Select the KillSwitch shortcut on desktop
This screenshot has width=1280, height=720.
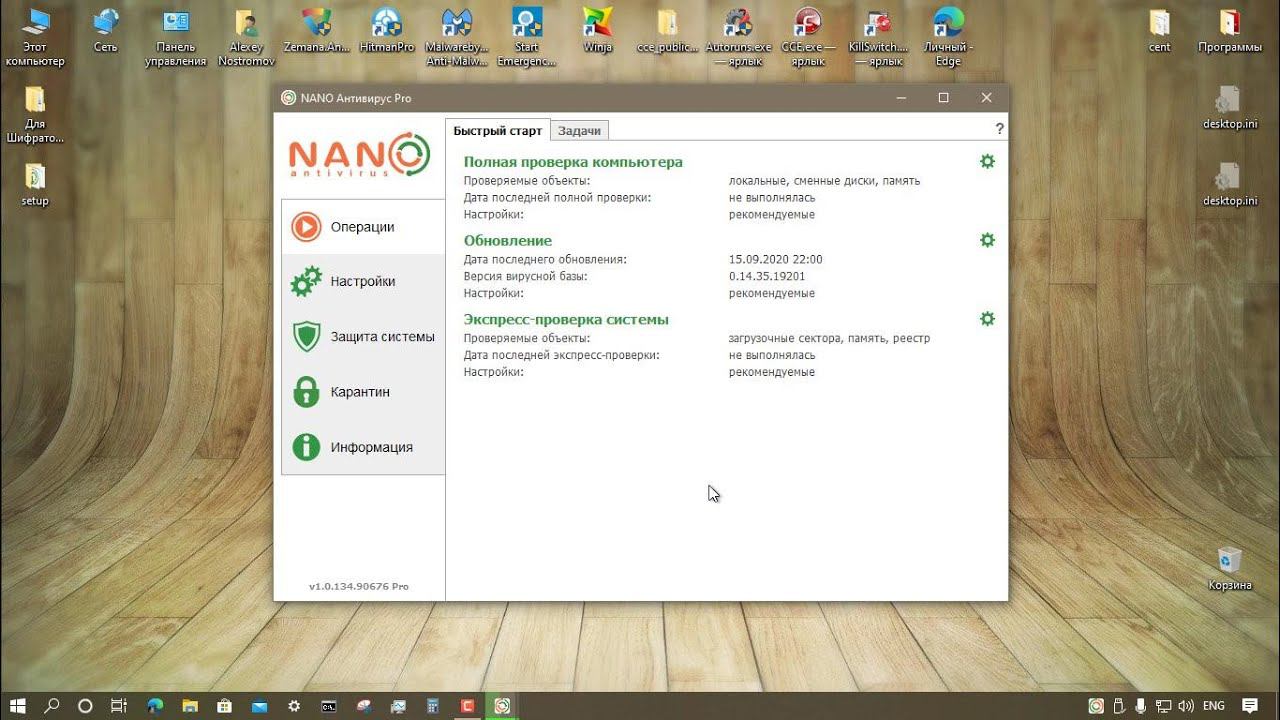click(x=878, y=38)
